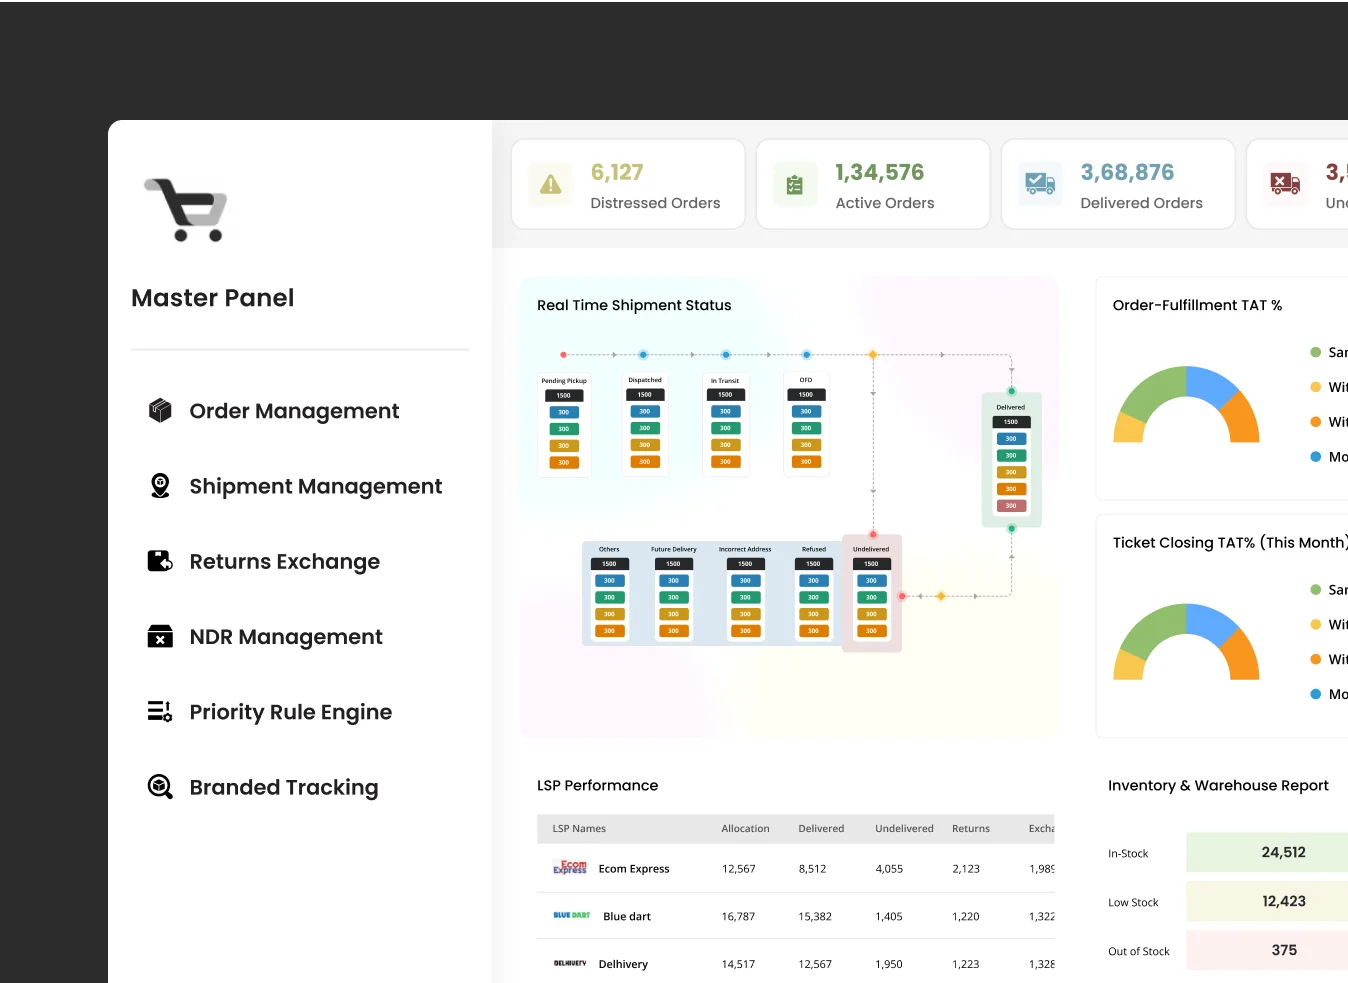The image size is (1348, 983).
Task: Click the Undelivered column header
Action: pyautogui.click(x=904, y=828)
